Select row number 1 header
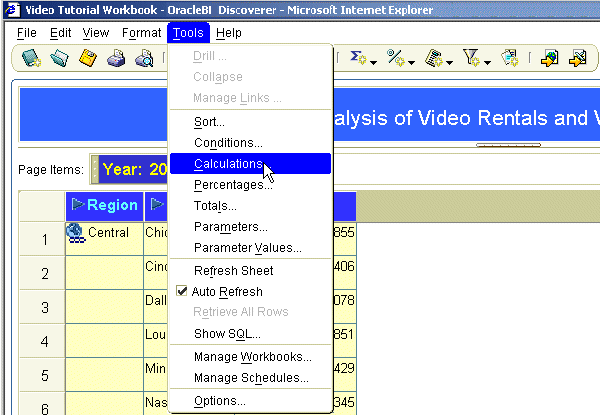Screen dimensions: 600x415 tap(42, 239)
